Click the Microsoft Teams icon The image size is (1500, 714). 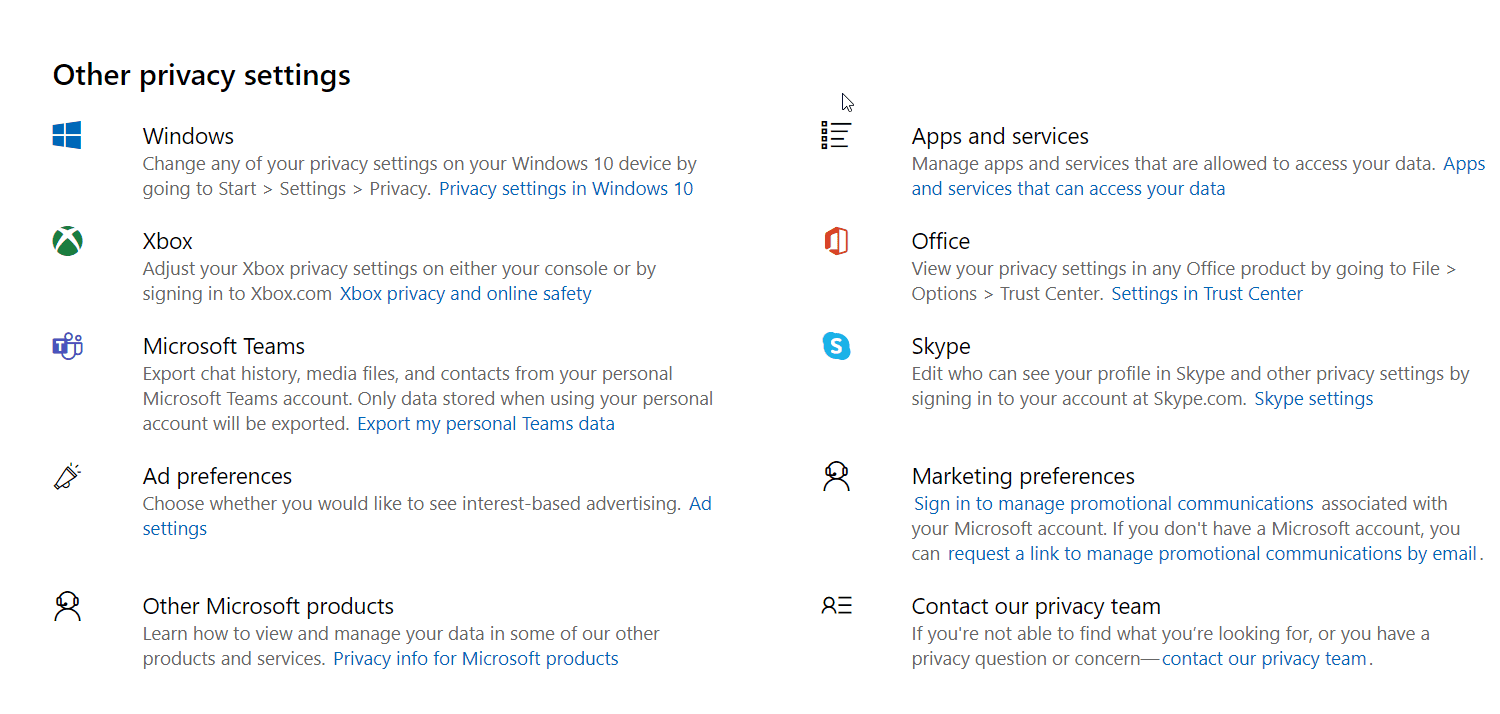[66, 345]
